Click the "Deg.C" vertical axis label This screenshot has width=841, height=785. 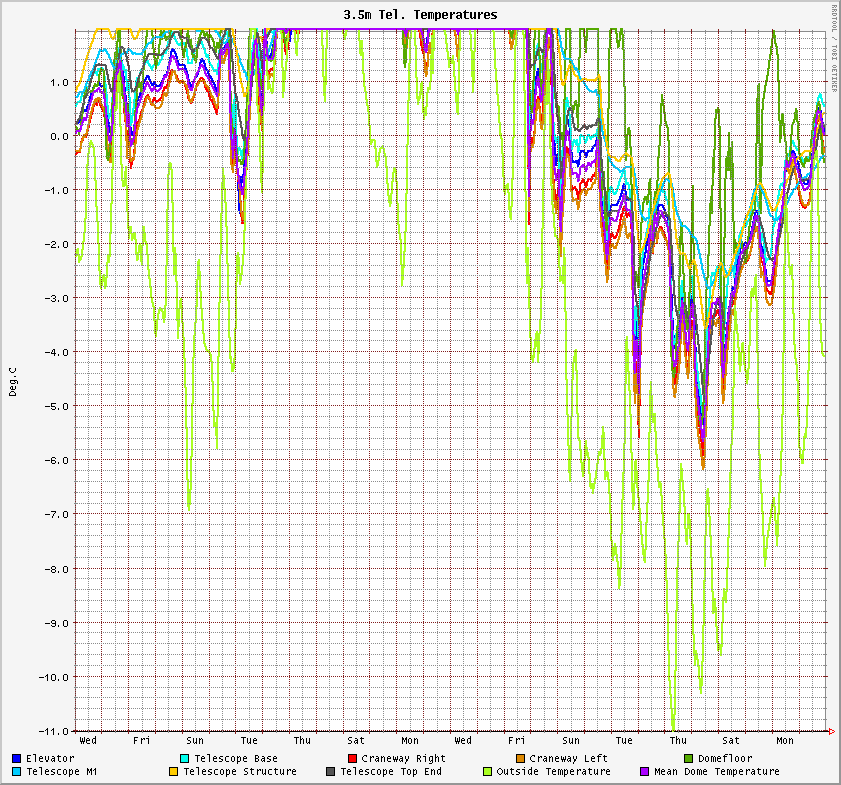(x=13, y=381)
